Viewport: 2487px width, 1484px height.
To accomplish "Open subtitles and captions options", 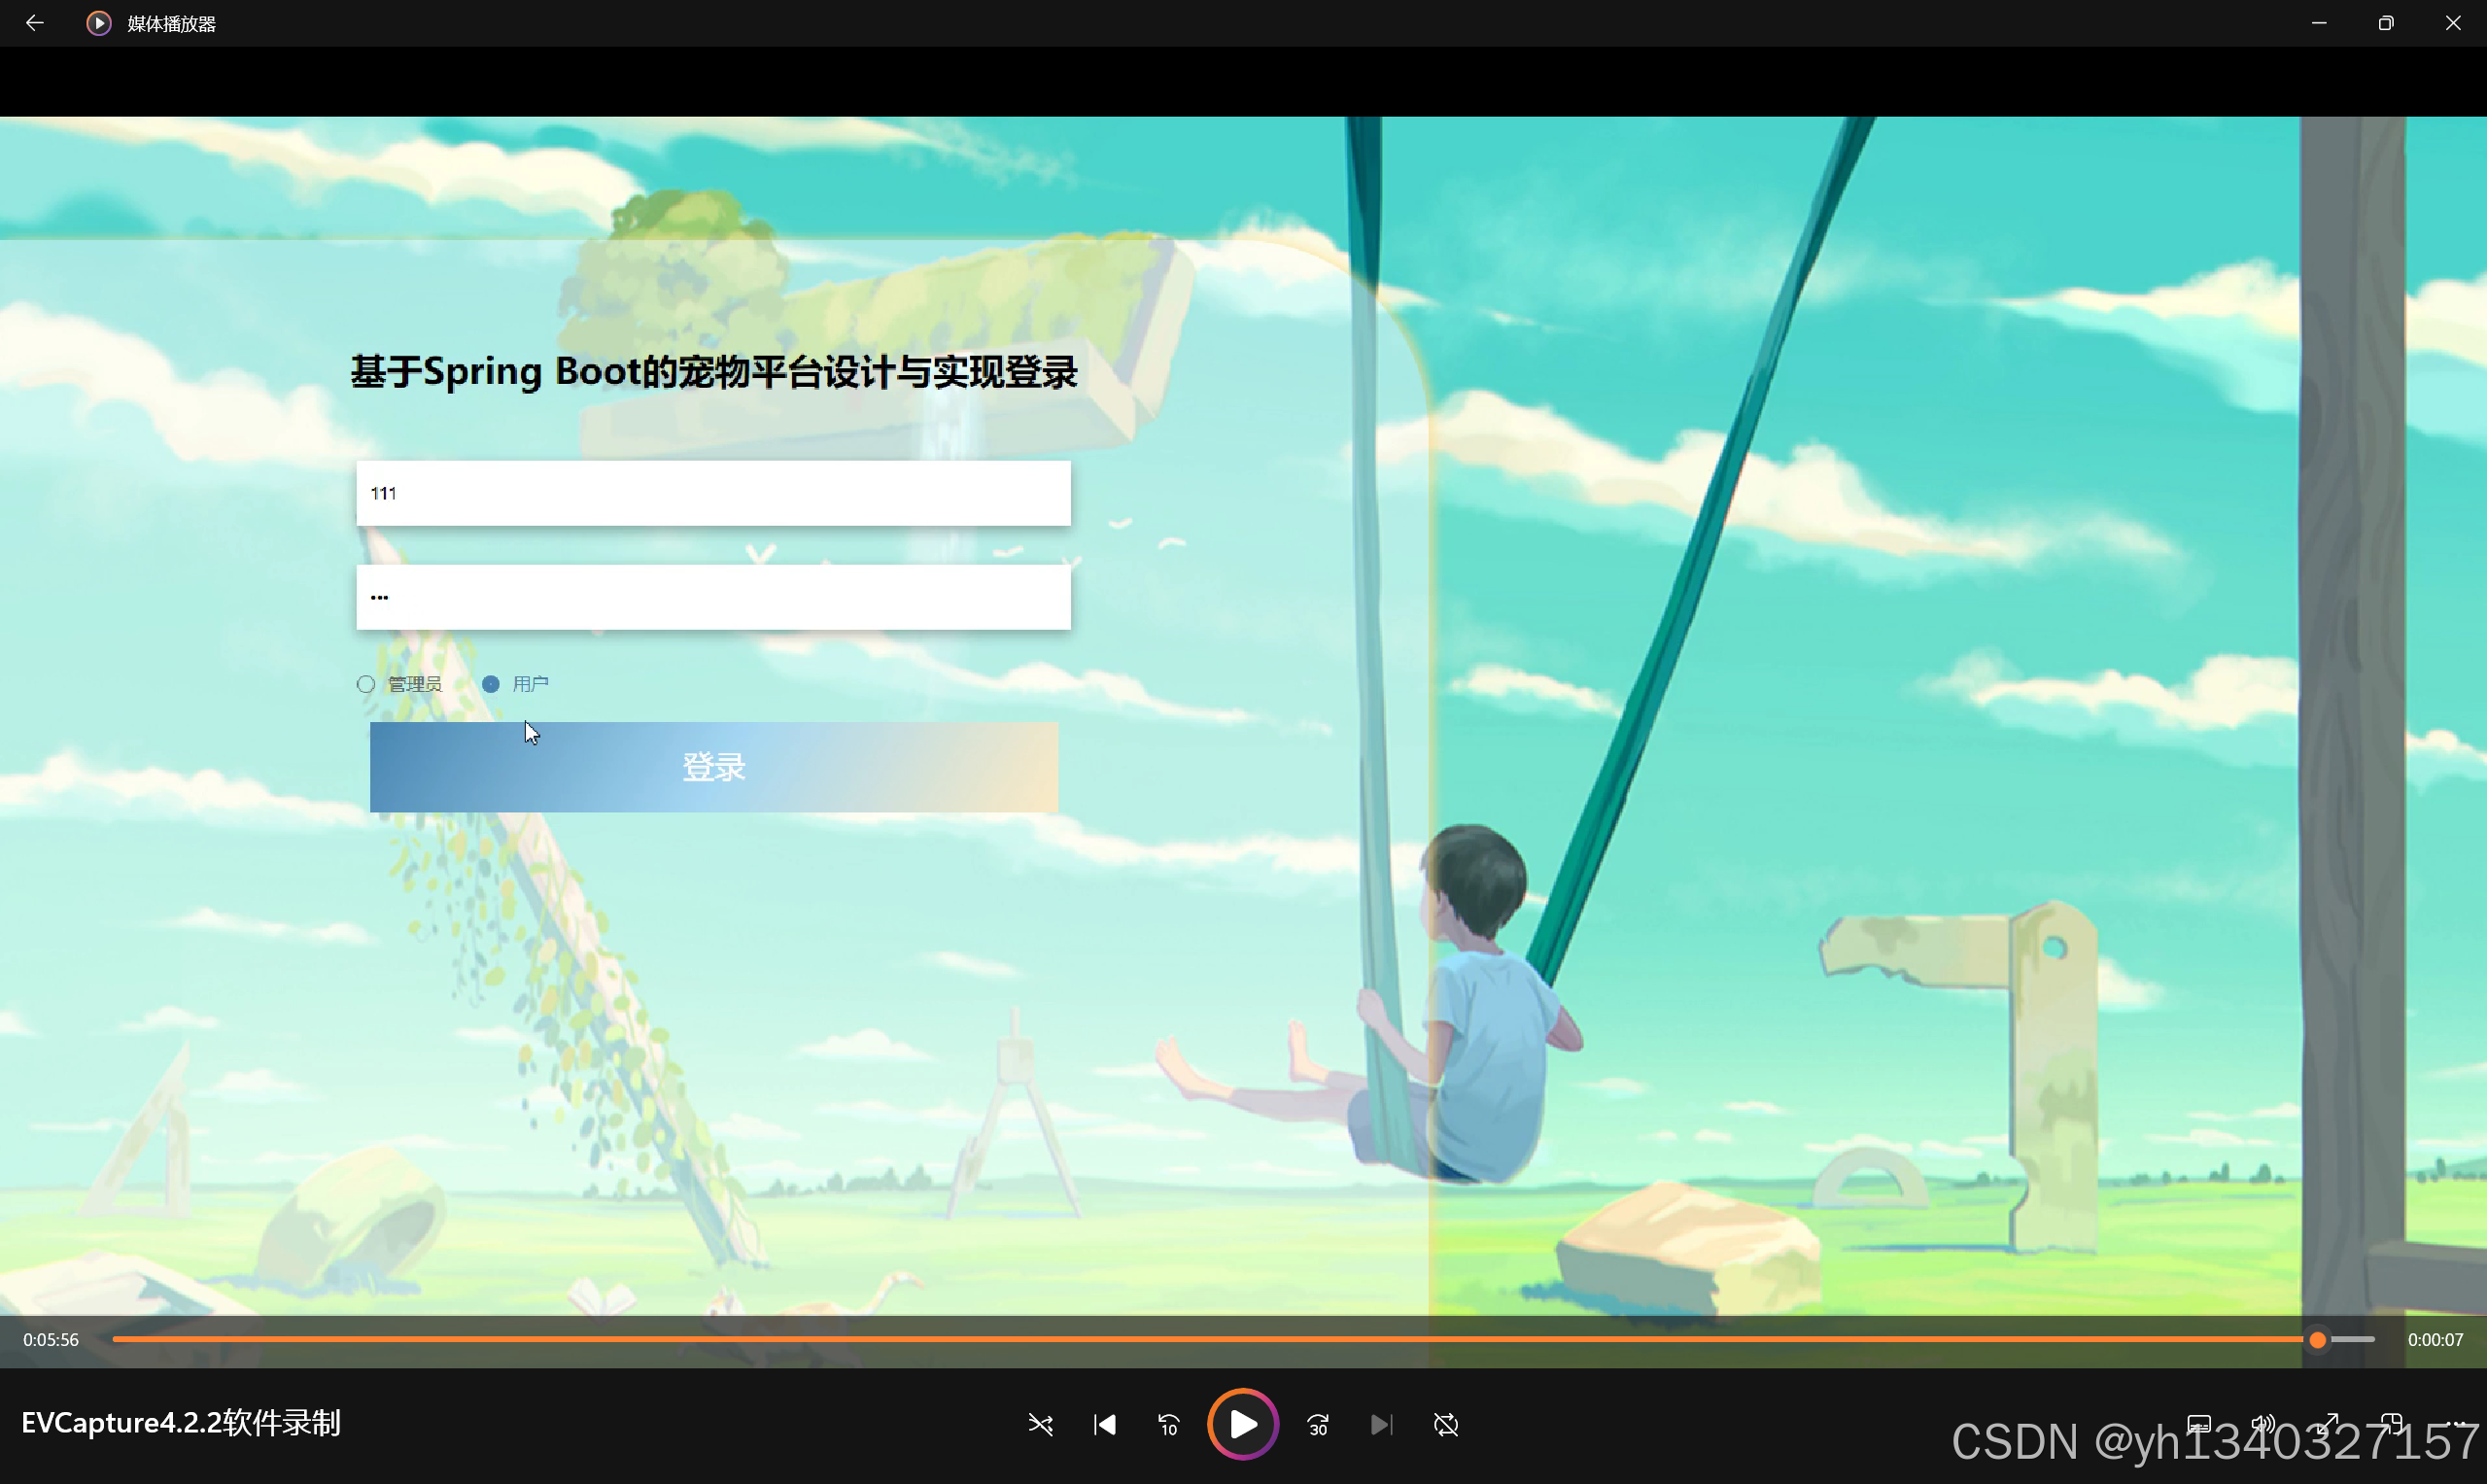I will pyautogui.click(x=2199, y=1424).
